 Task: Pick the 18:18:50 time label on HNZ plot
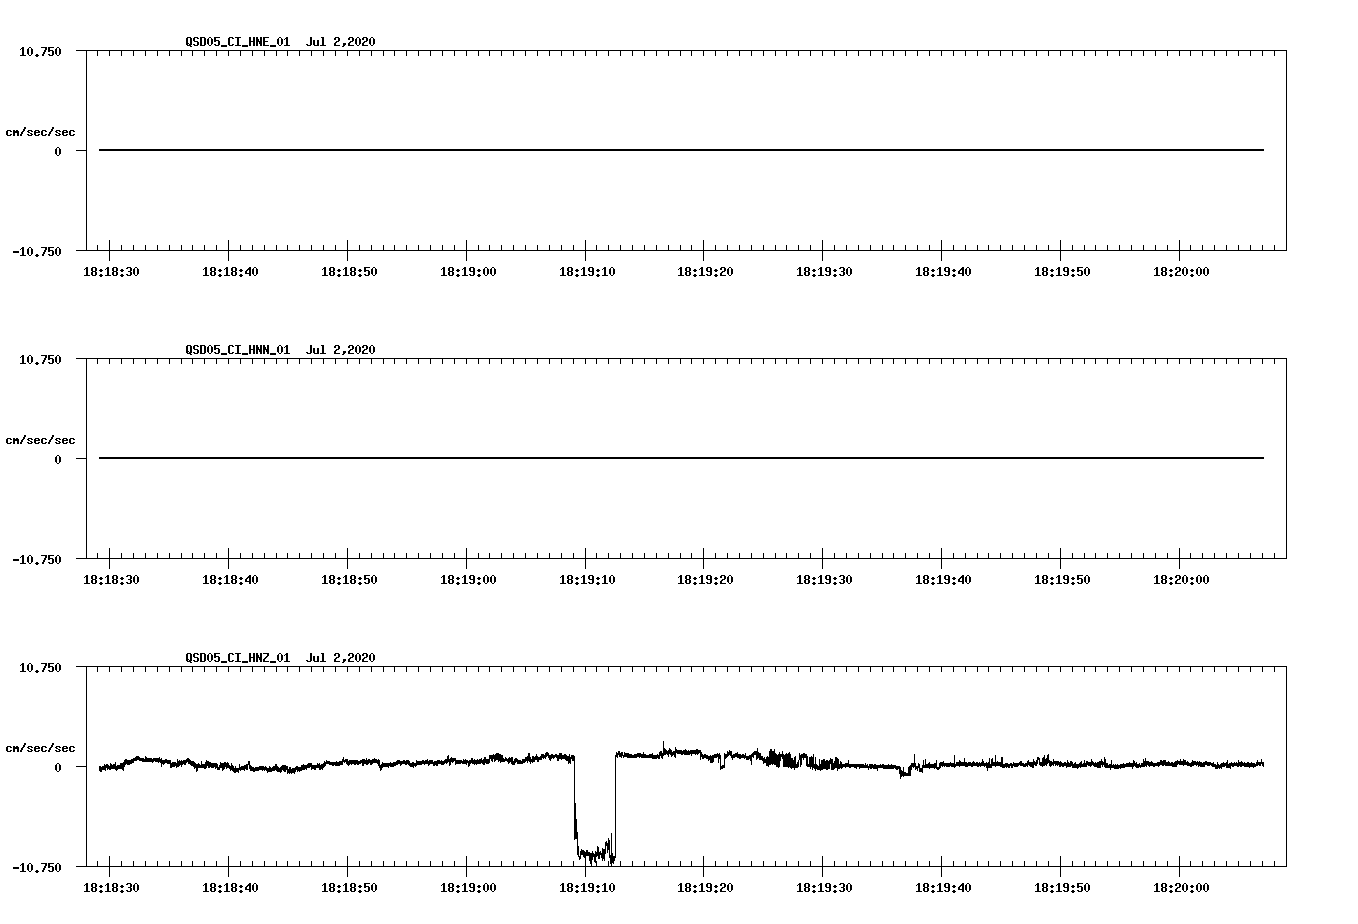click(349, 887)
